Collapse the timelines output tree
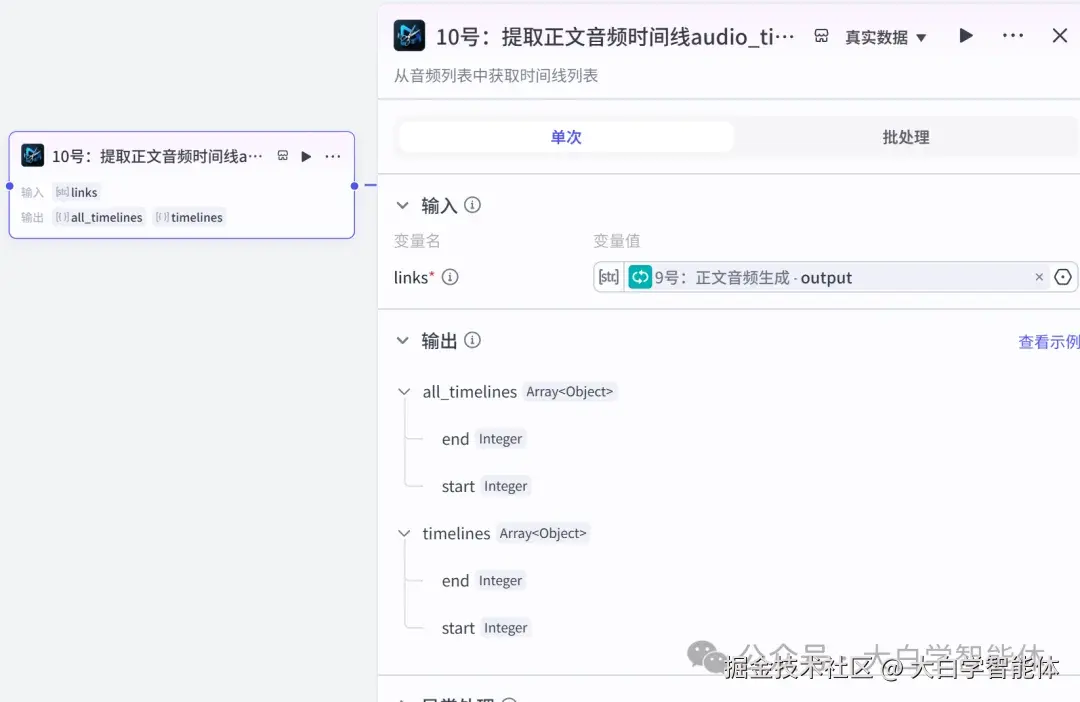1080x702 pixels. pos(404,533)
